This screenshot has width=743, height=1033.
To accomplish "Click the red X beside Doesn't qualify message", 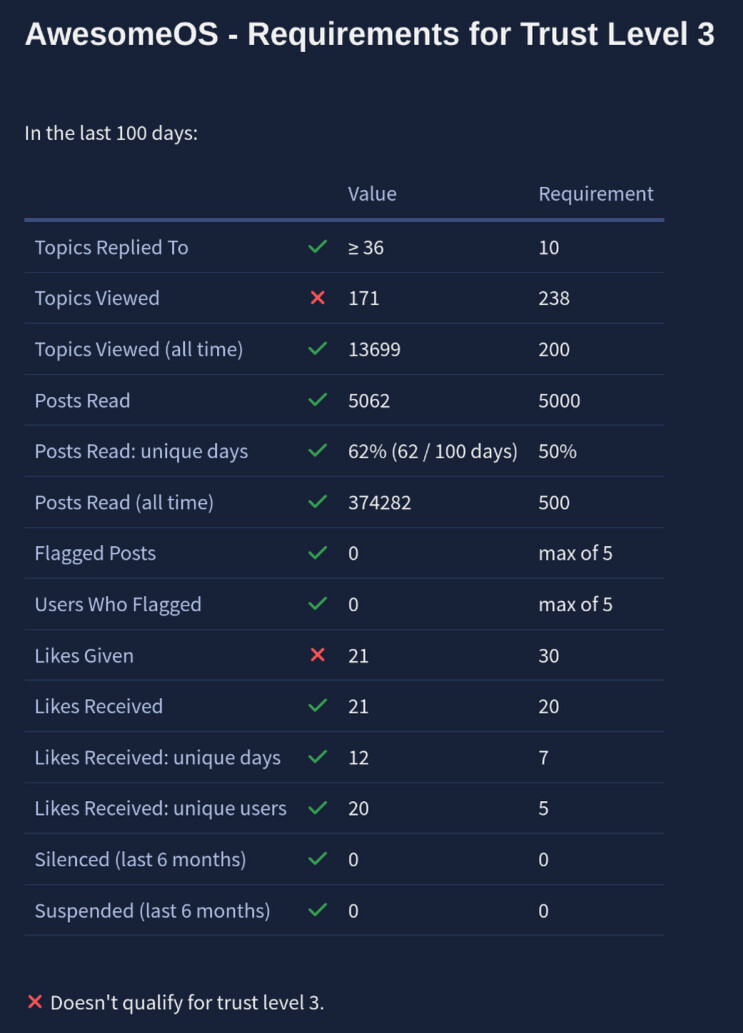I will point(35,1002).
